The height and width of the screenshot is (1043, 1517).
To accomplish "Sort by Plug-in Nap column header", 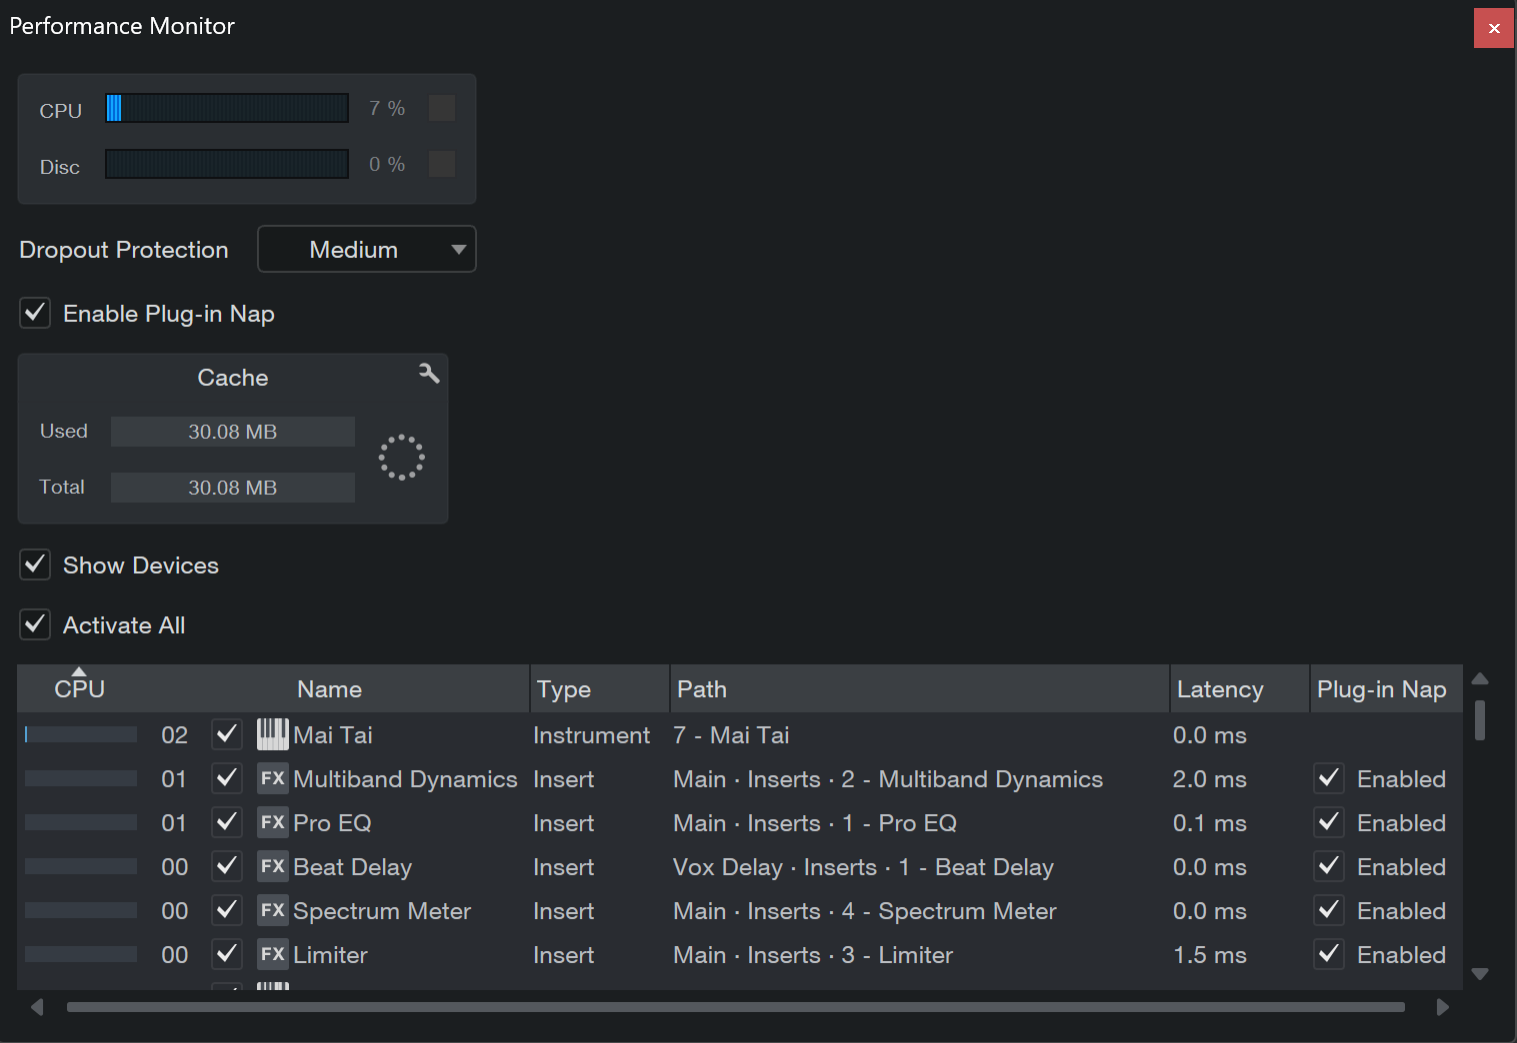I will tap(1386, 689).
